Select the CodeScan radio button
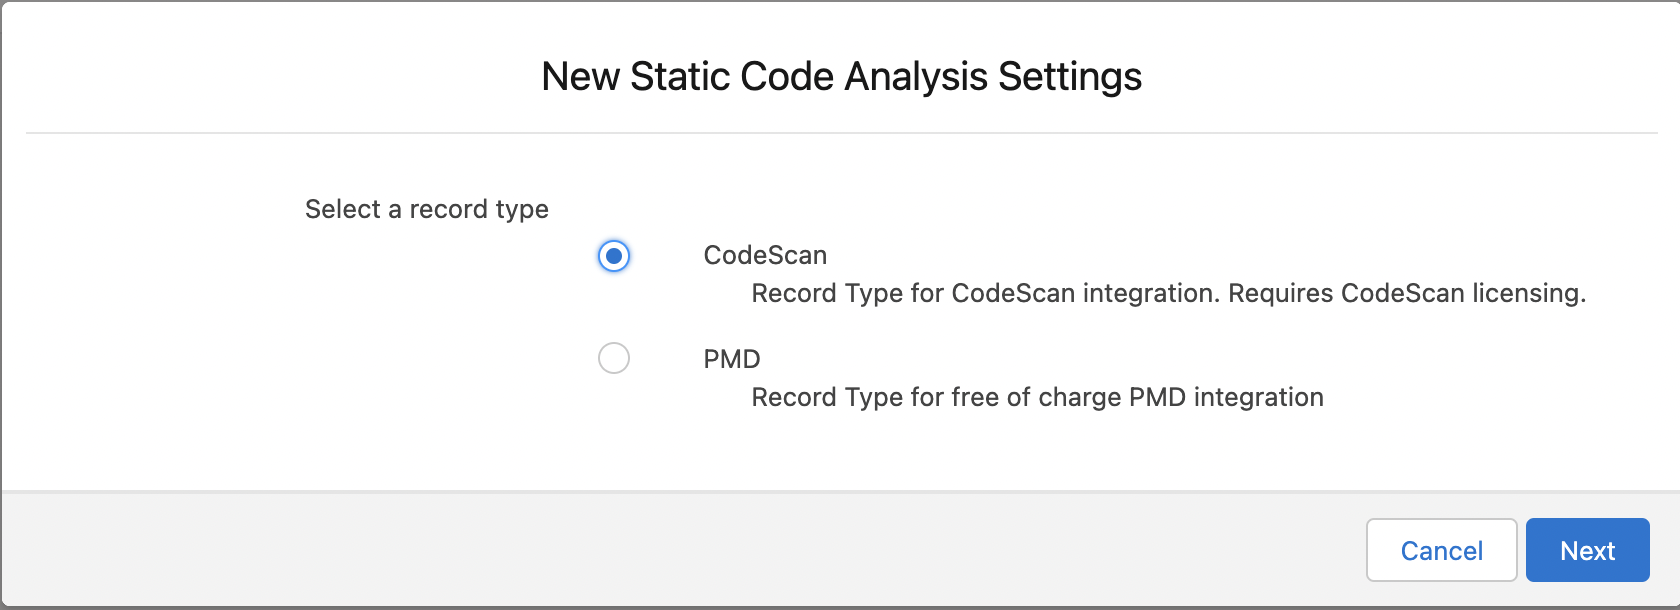This screenshot has width=1680, height=610. [x=614, y=256]
